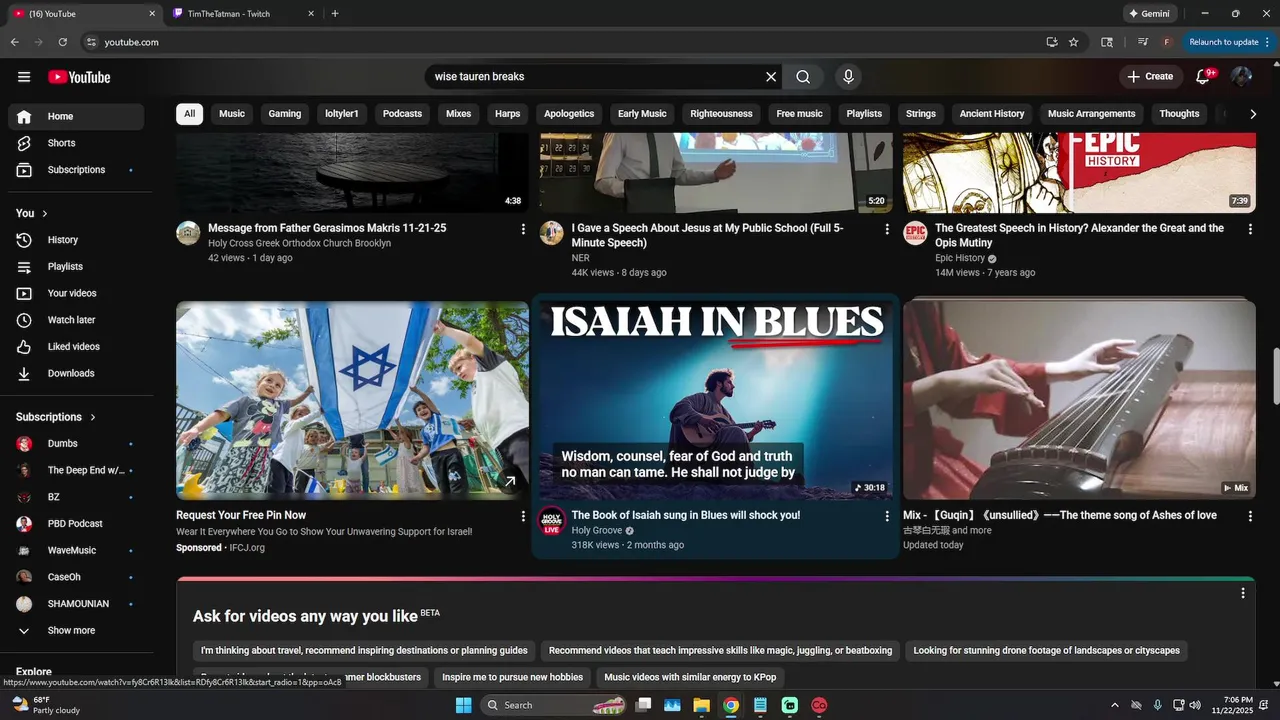Select the Apologetics filter chip
The width and height of the screenshot is (1280, 720).
569,114
